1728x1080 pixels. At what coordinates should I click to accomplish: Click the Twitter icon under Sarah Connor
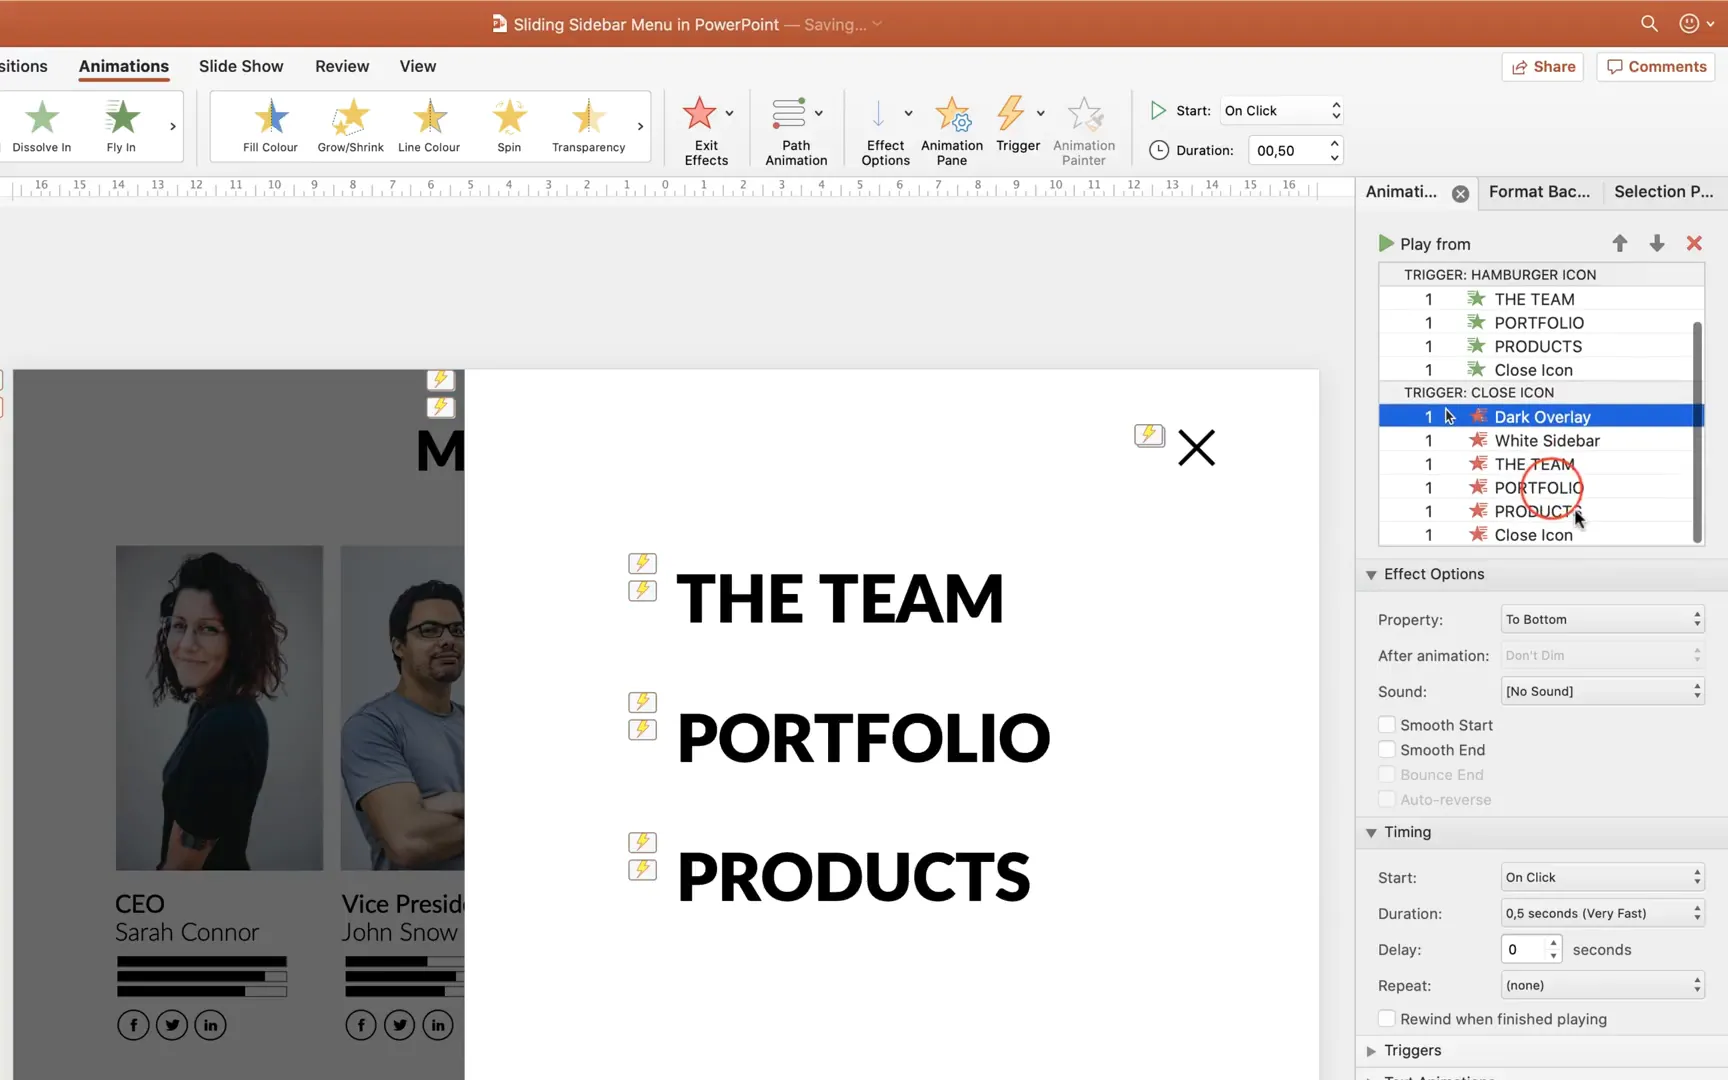click(172, 1025)
